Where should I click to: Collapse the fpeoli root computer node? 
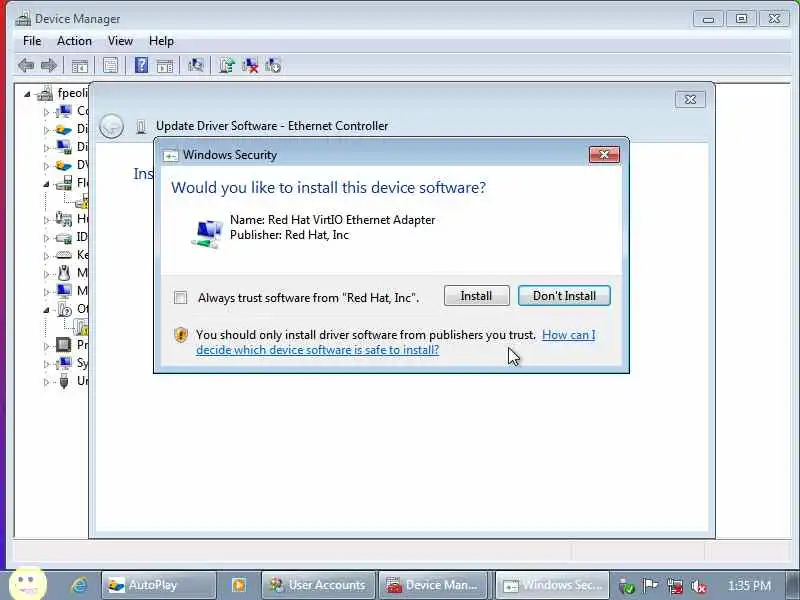pos(27,94)
